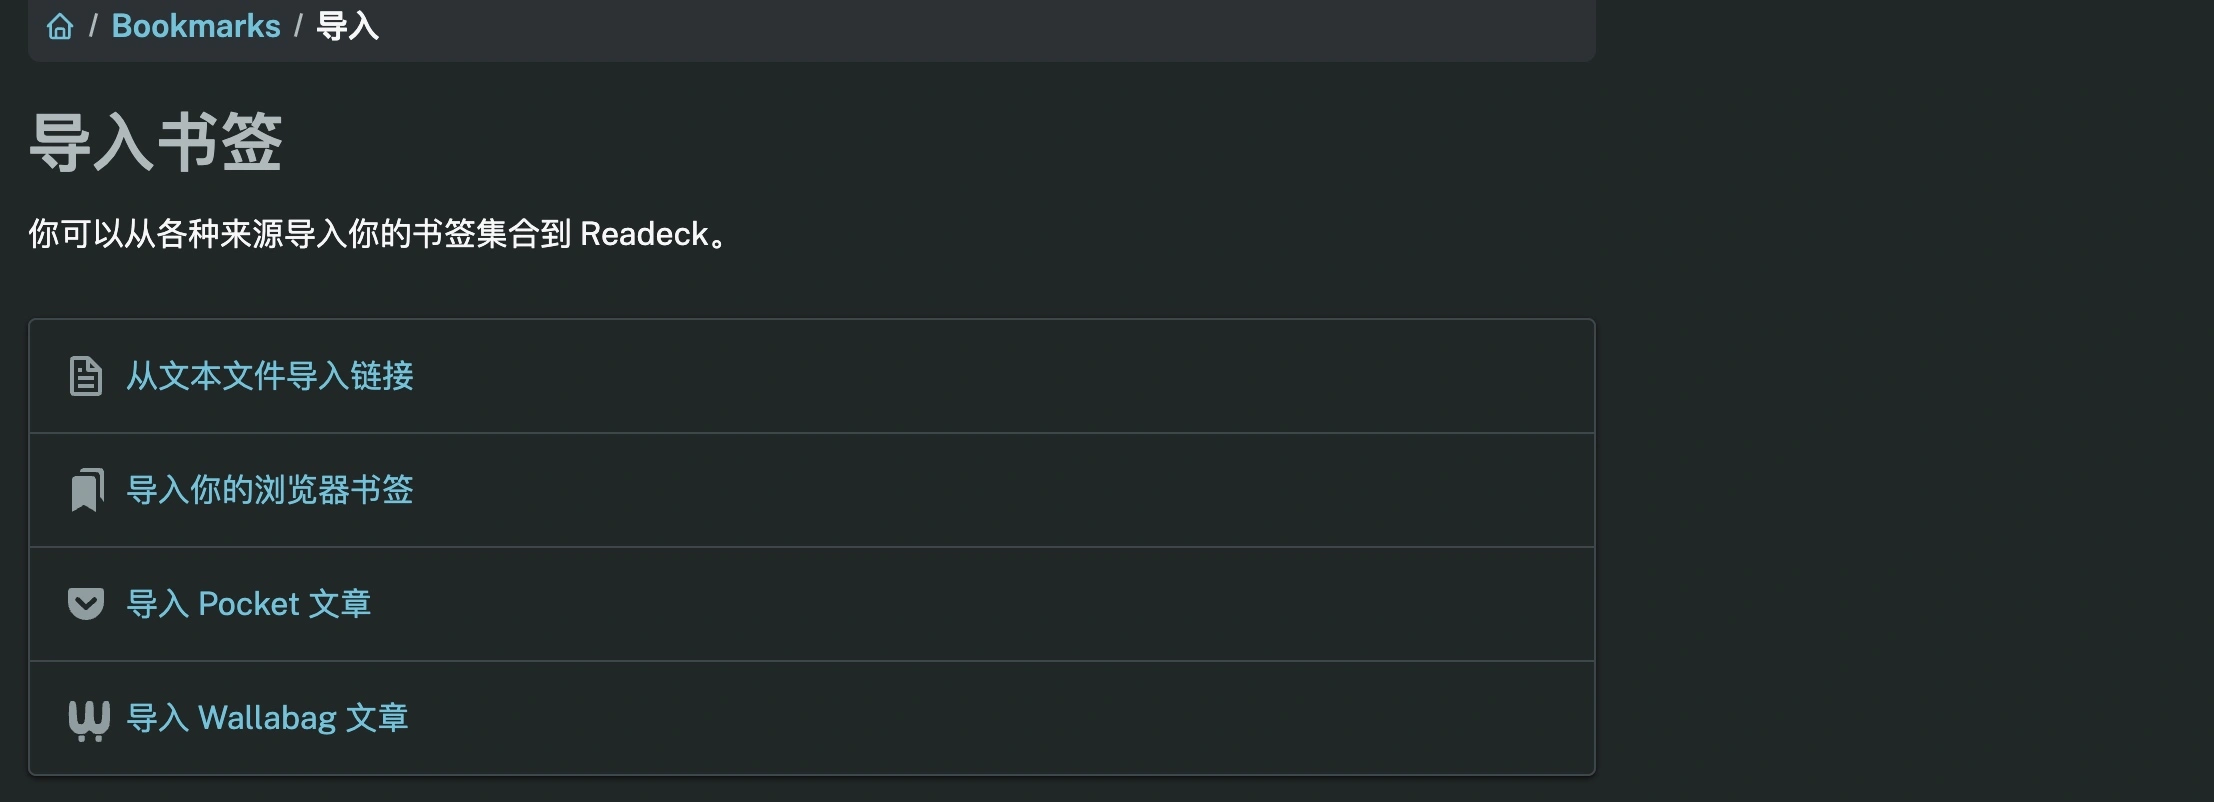Open 导入 Pocket 文章 link
Screen dimensions: 2214x802
pos(249,604)
